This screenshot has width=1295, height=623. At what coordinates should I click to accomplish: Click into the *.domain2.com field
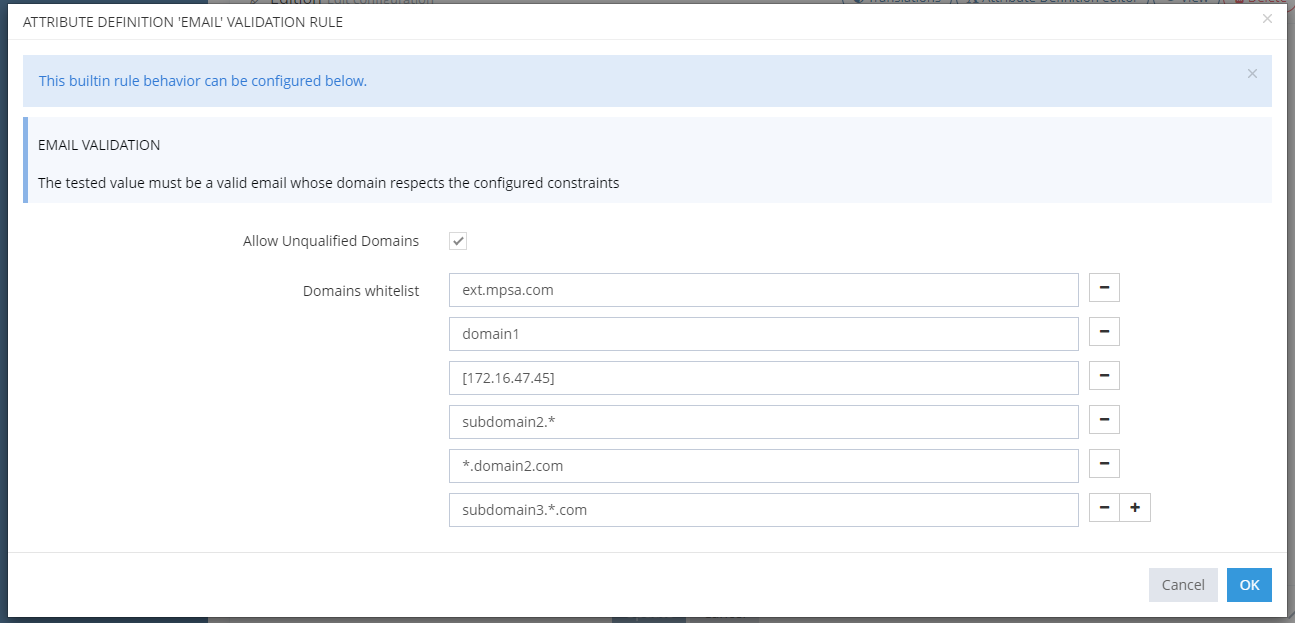tap(763, 466)
